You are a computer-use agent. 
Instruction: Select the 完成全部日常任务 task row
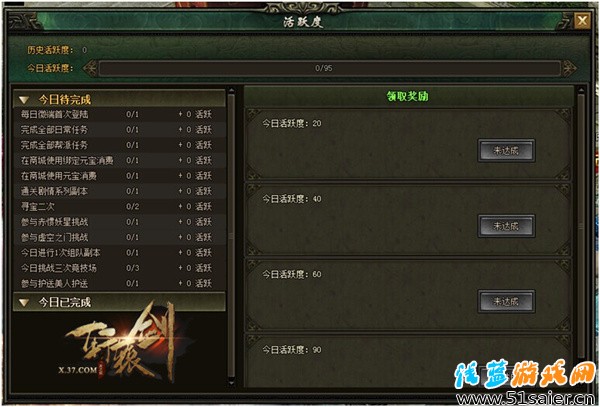point(119,130)
